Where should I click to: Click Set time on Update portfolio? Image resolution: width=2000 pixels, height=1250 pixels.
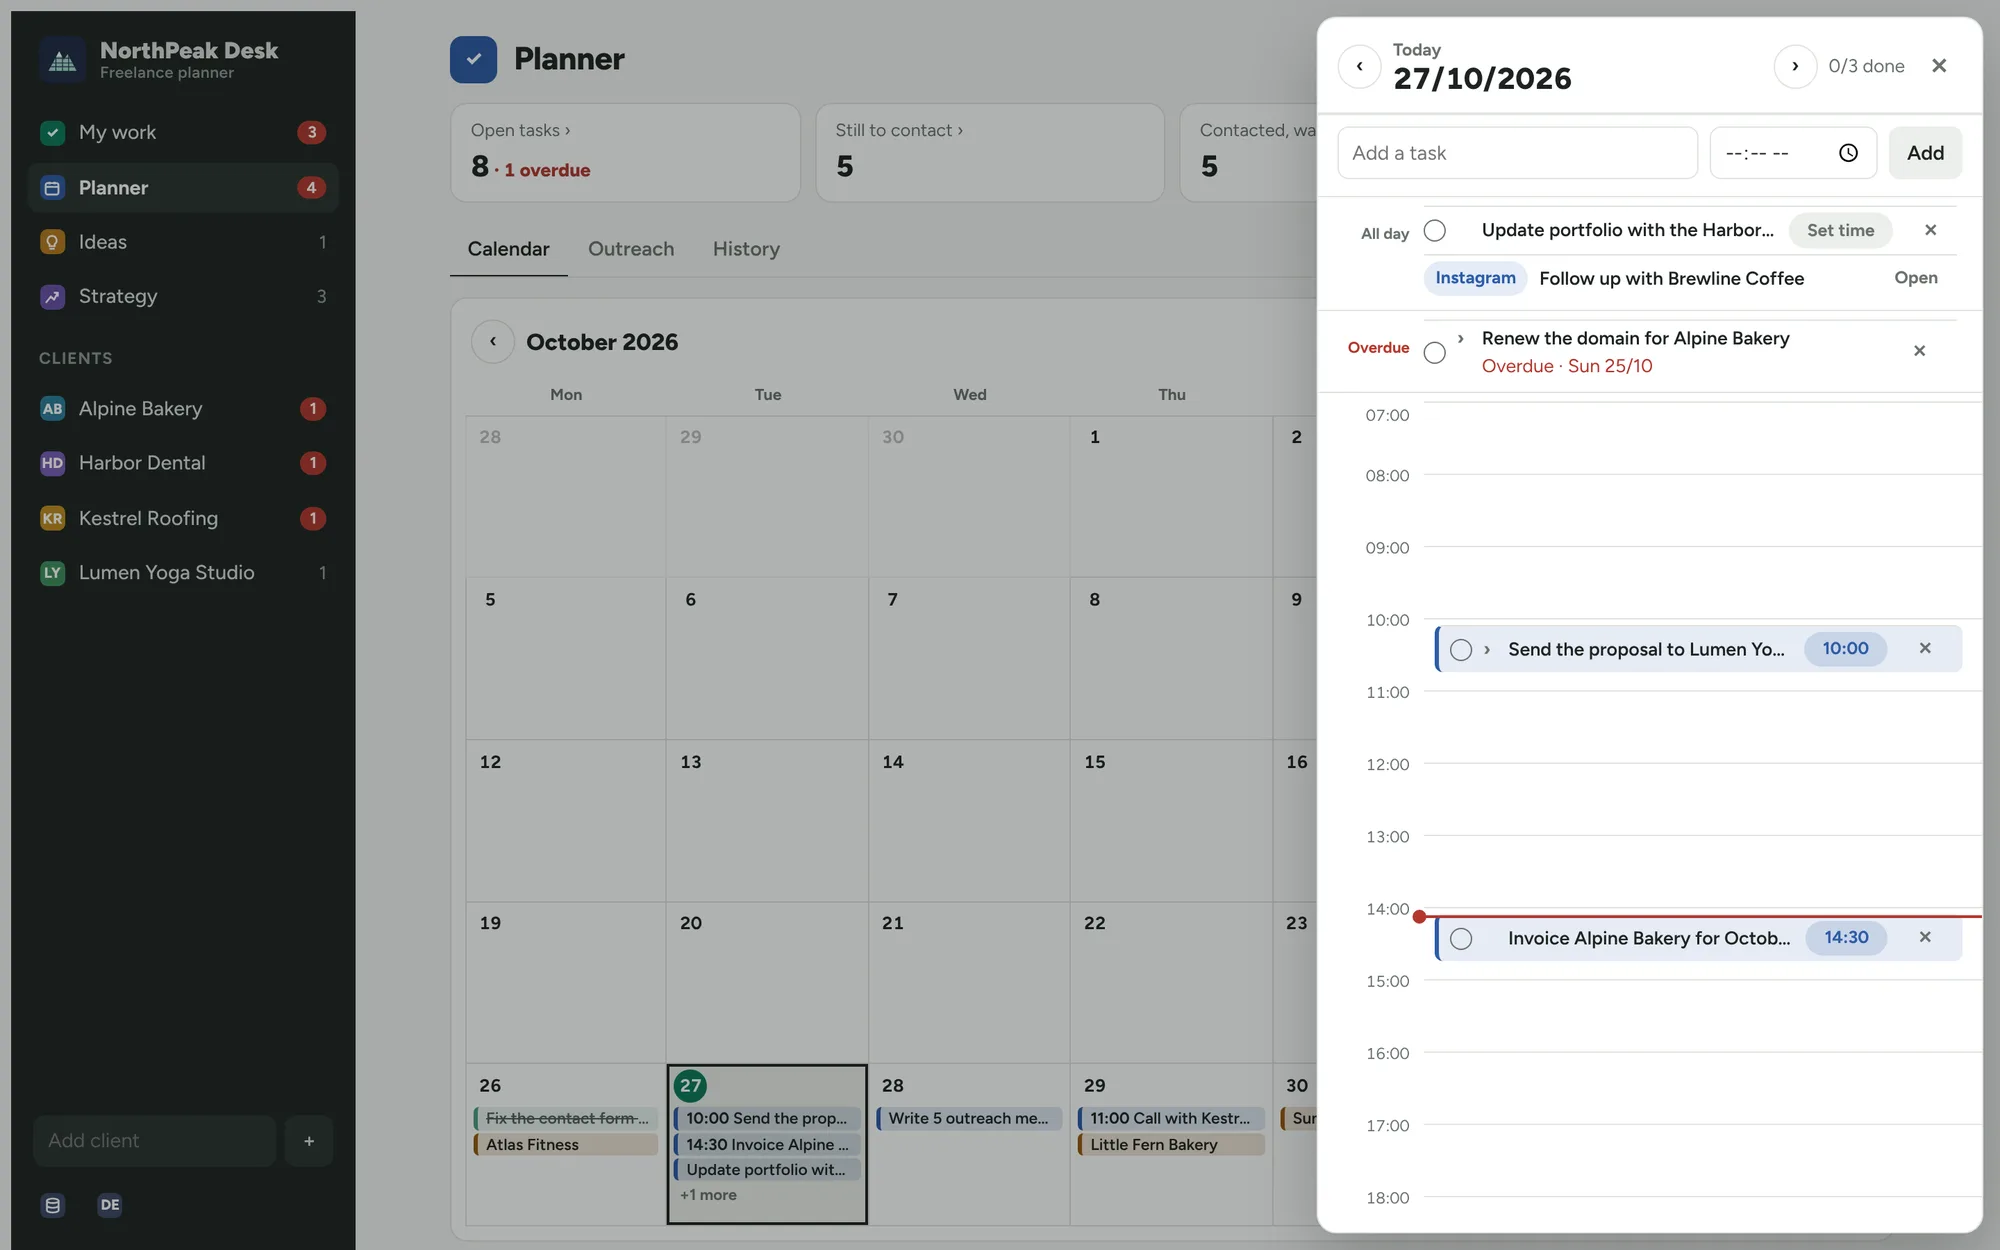[1840, 230]
